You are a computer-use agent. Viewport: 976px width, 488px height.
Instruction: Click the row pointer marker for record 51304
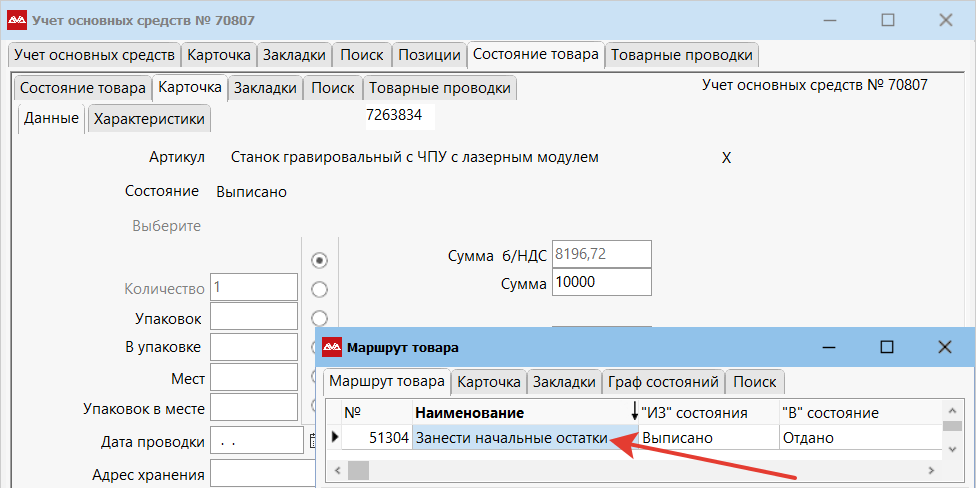336,438
